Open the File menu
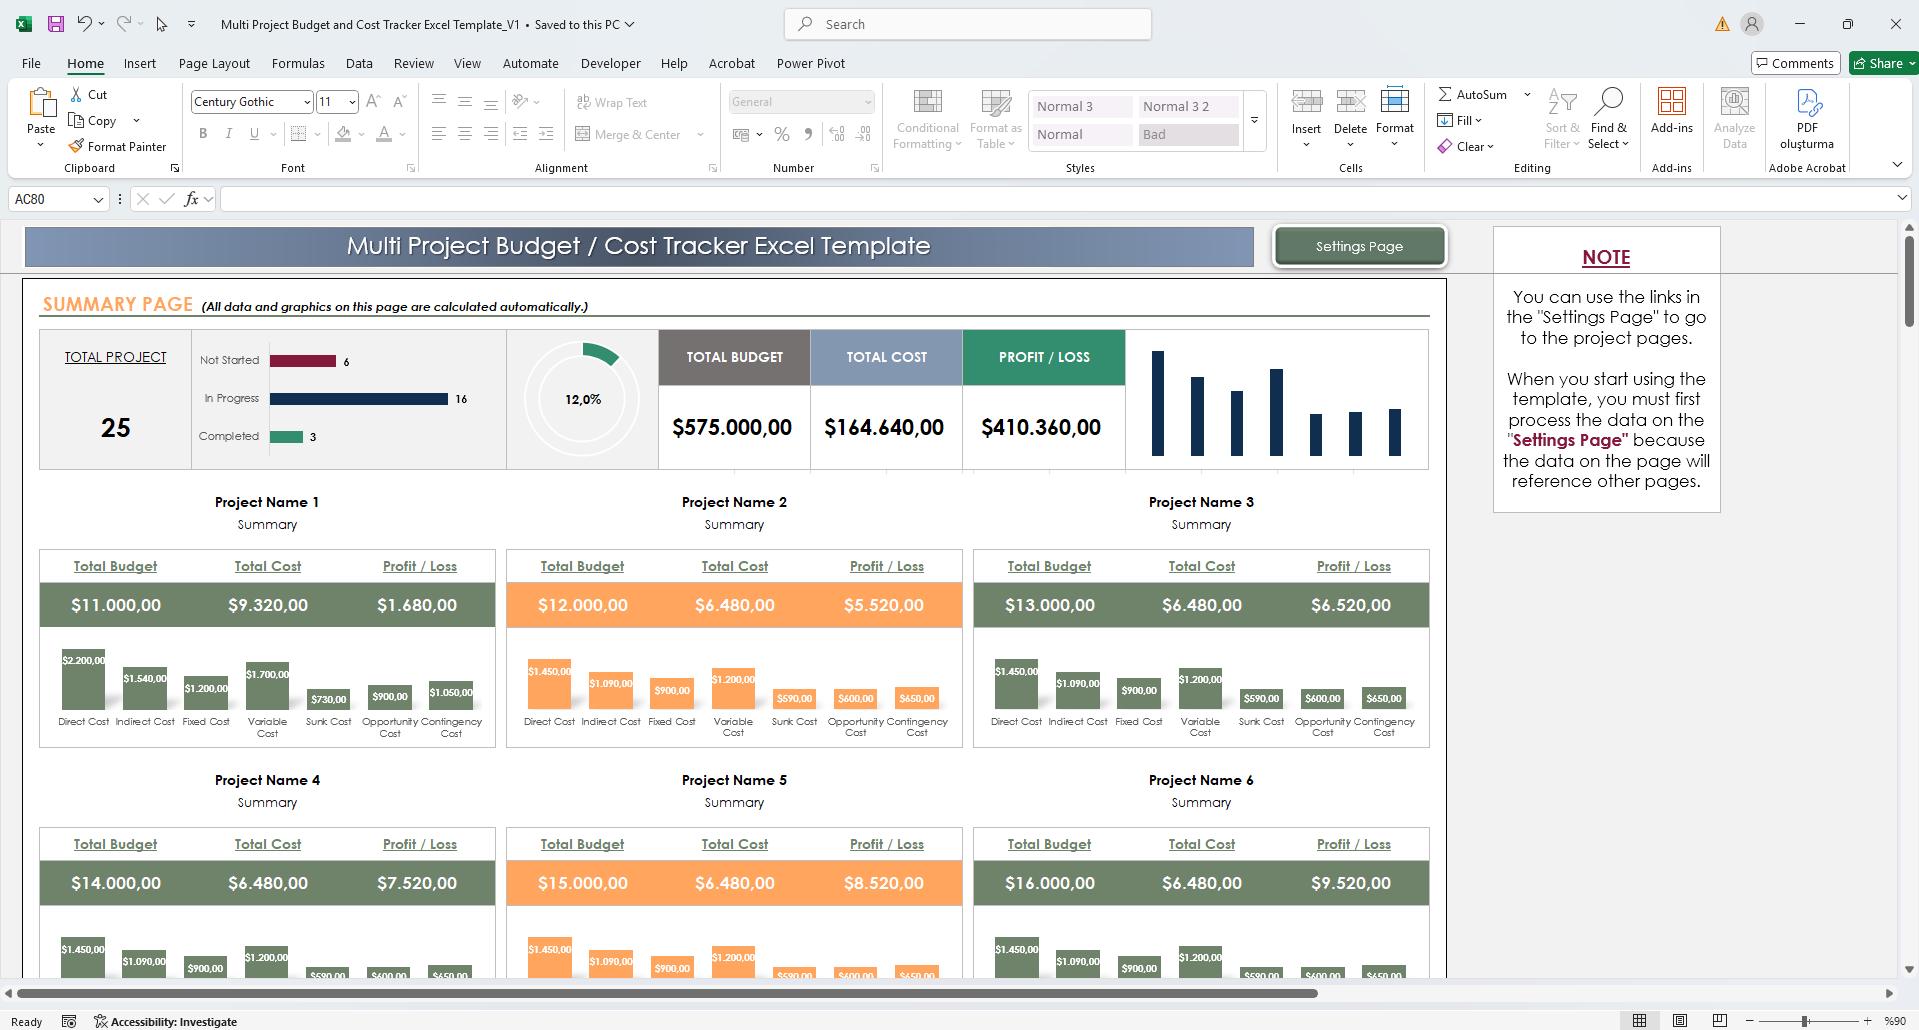1919x1030 pixels. (31, 63)
